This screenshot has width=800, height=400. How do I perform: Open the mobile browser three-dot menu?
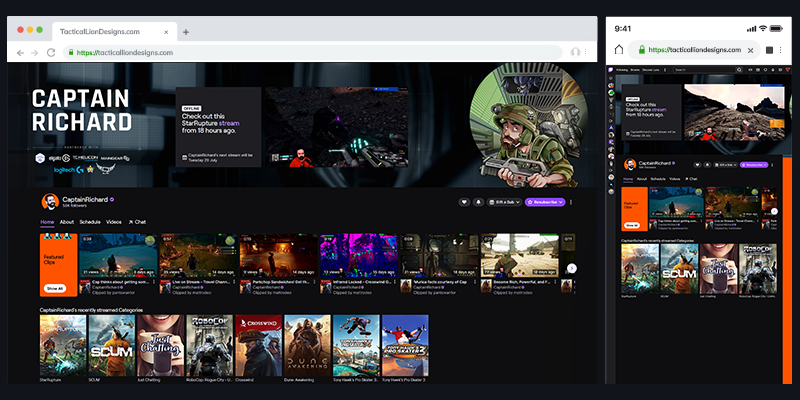pyautogui.click(x=781, y=50)
